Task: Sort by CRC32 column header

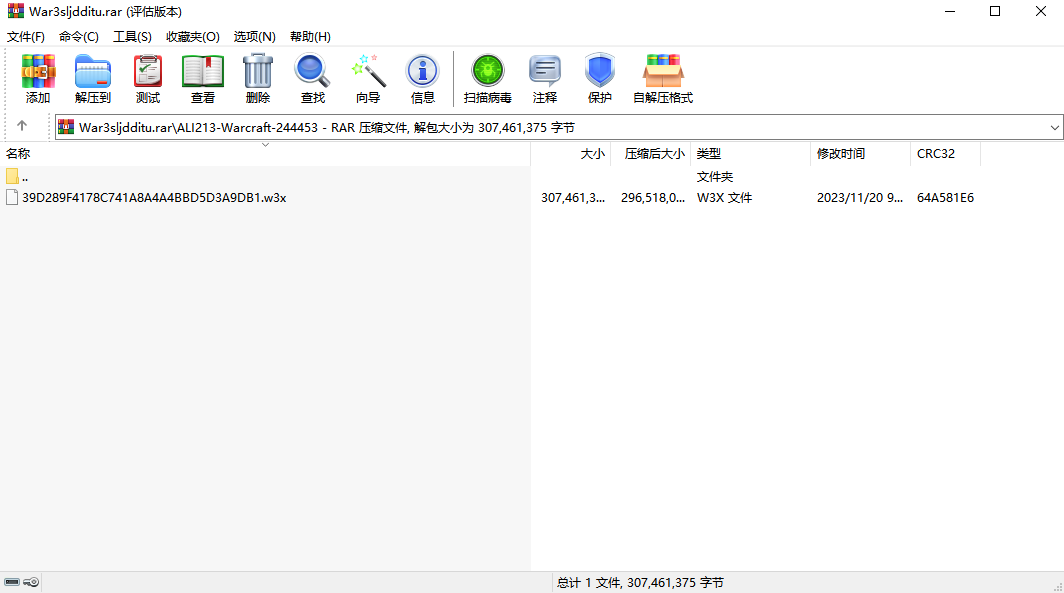Action: tap(945, 154)
